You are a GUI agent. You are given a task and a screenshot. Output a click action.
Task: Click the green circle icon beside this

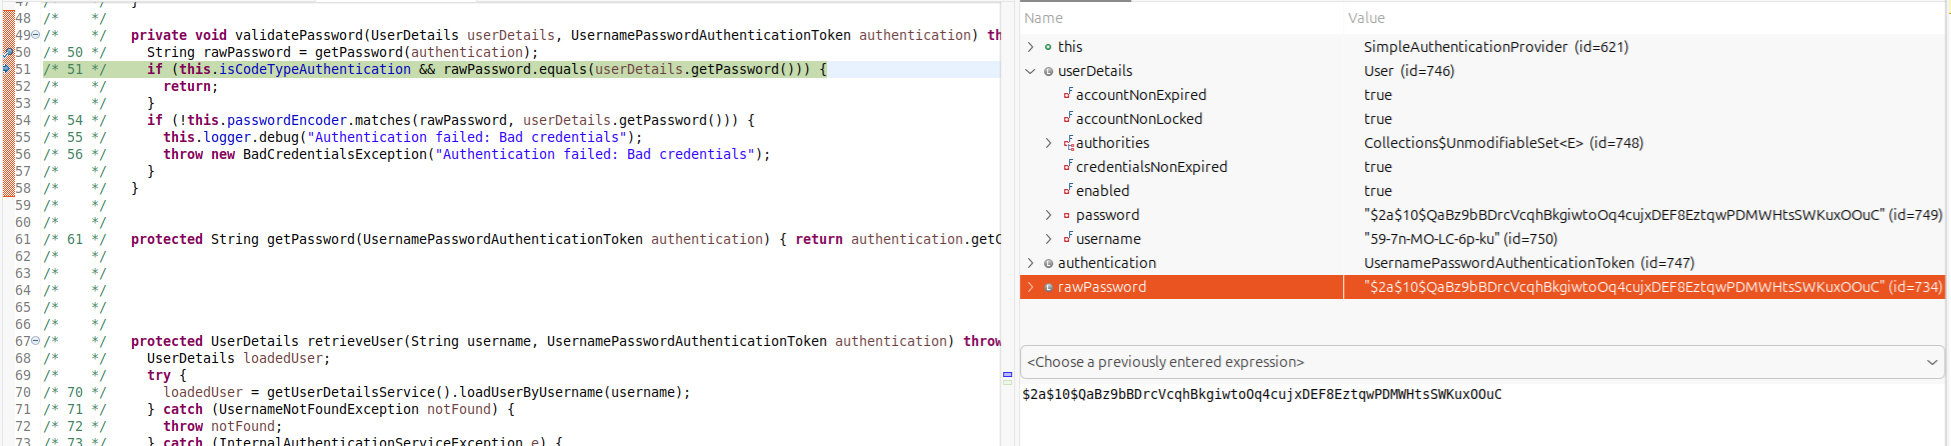click(1048, 47)
